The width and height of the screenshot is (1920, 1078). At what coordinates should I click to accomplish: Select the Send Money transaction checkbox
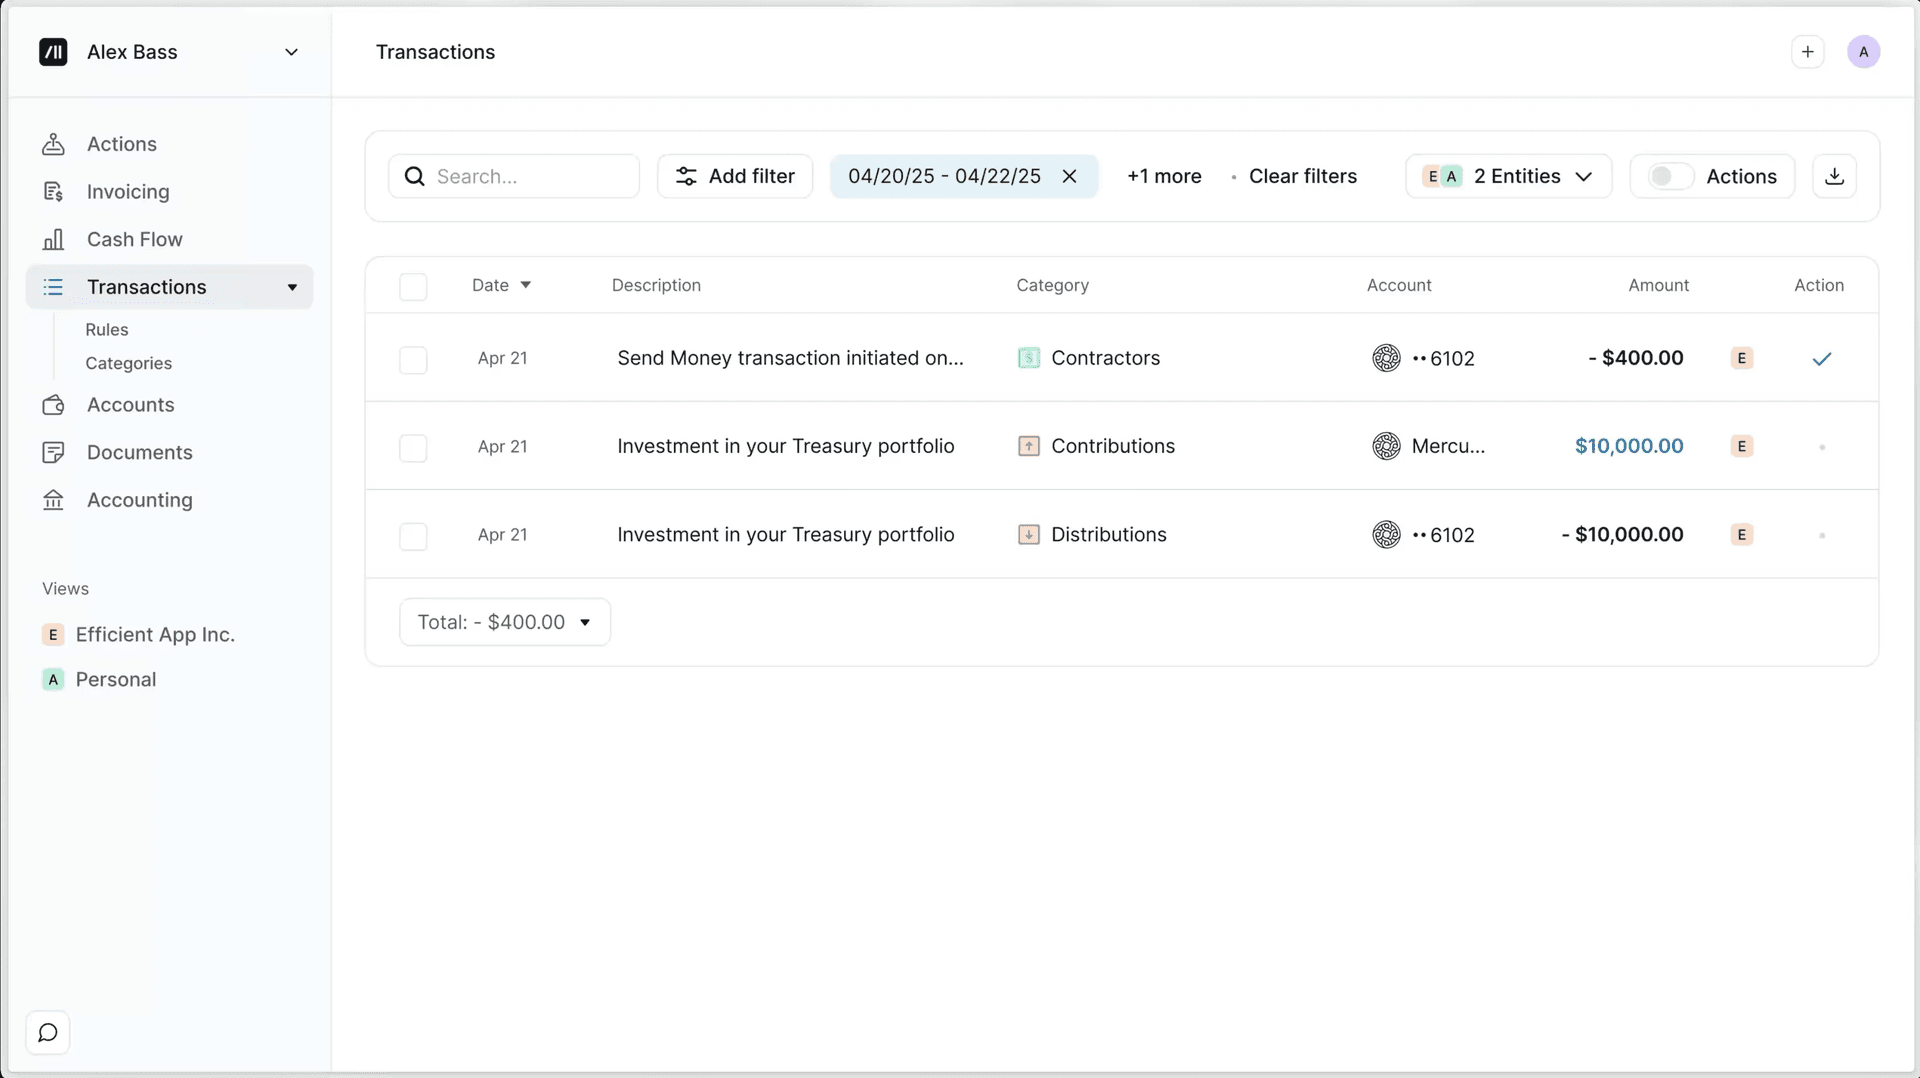pyautogui.click(x=413, y=359)
